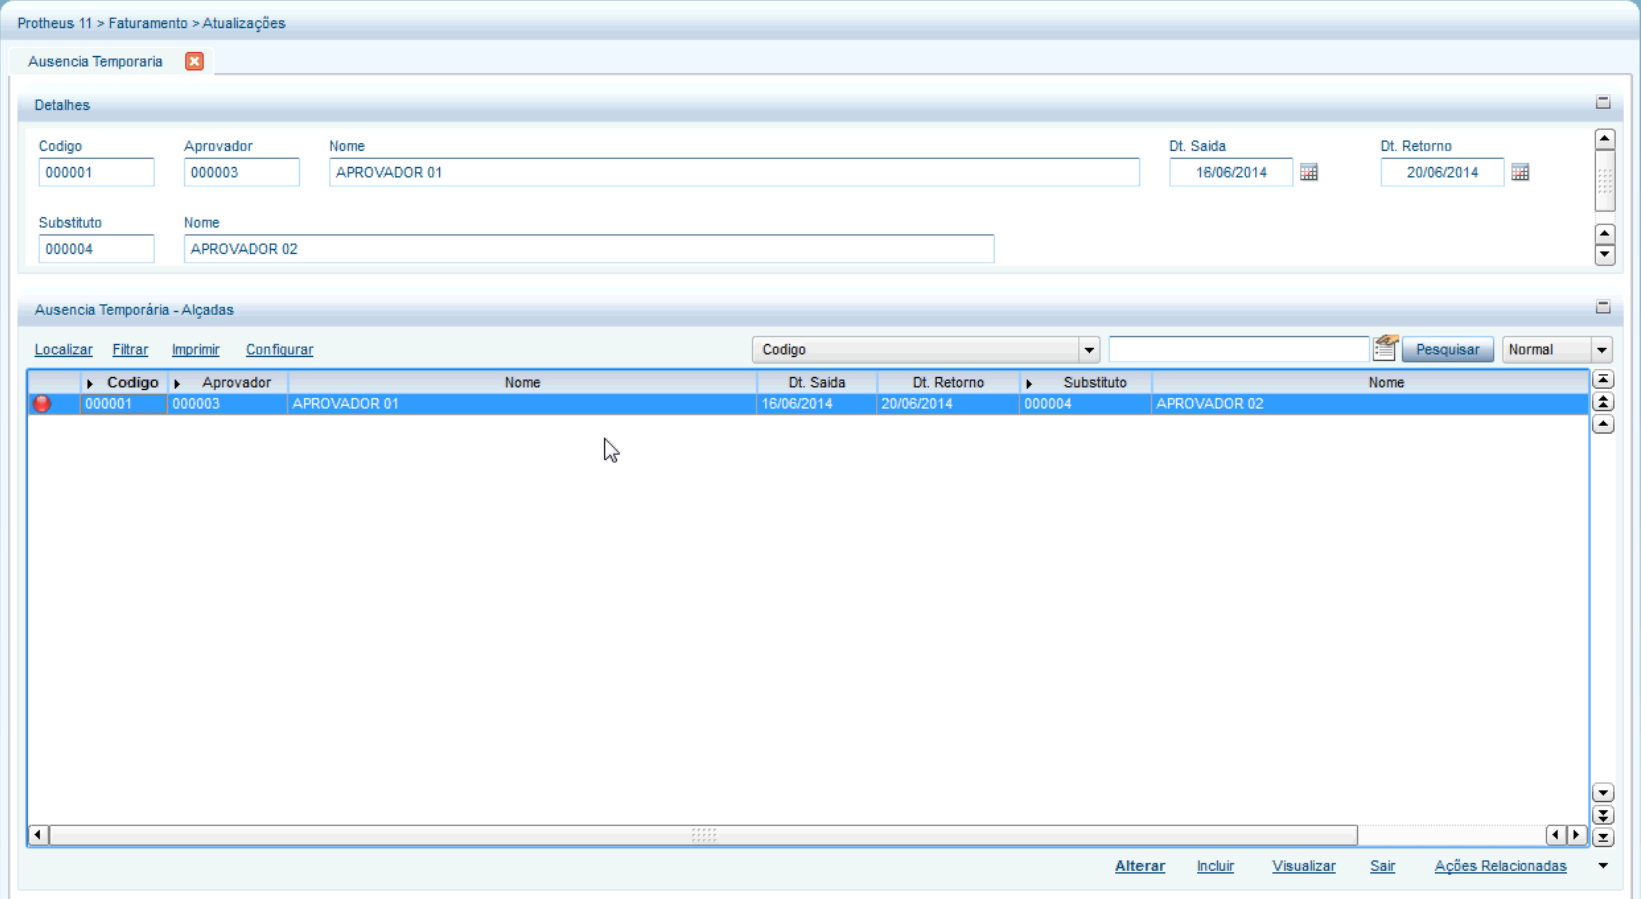Open the Dt. Saida calendar picker
This screenshot has height=899, width=1641.
(1308, 173)
